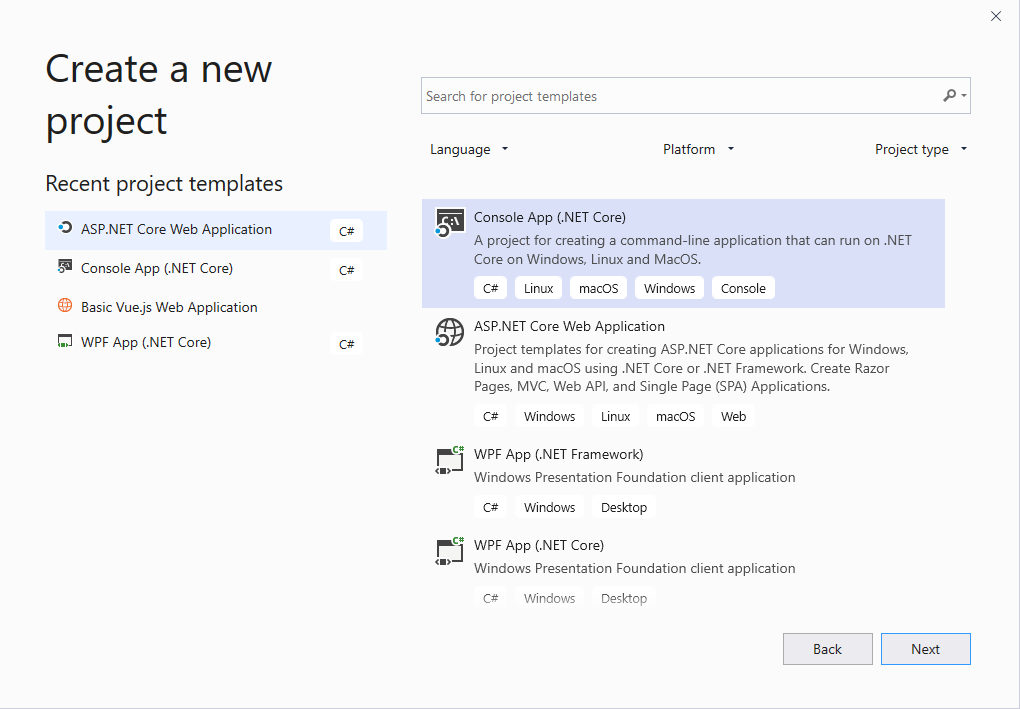Click the C# badge beside recent Console App
This screenshot has width=1020, height=709.
click(347, 270)
